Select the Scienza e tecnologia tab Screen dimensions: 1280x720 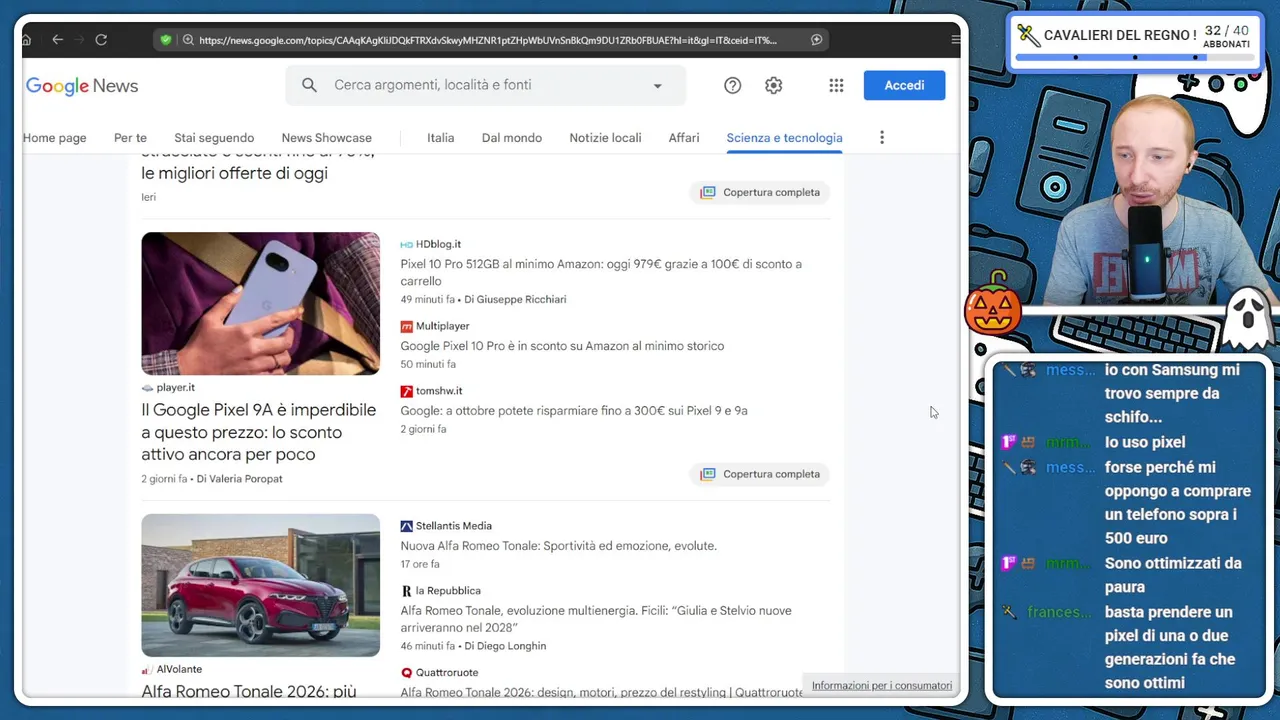(784, 138)
